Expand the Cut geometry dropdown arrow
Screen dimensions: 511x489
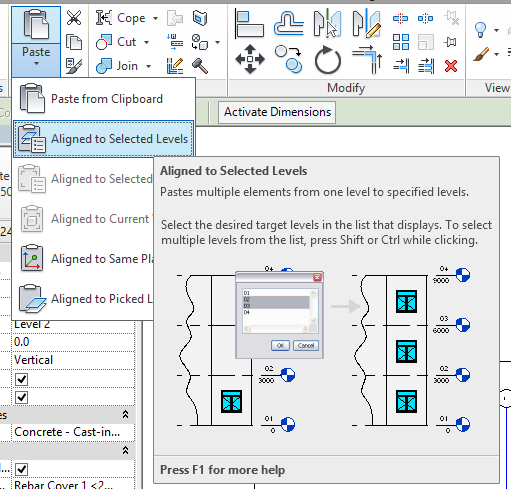click(x=146, y=42)
